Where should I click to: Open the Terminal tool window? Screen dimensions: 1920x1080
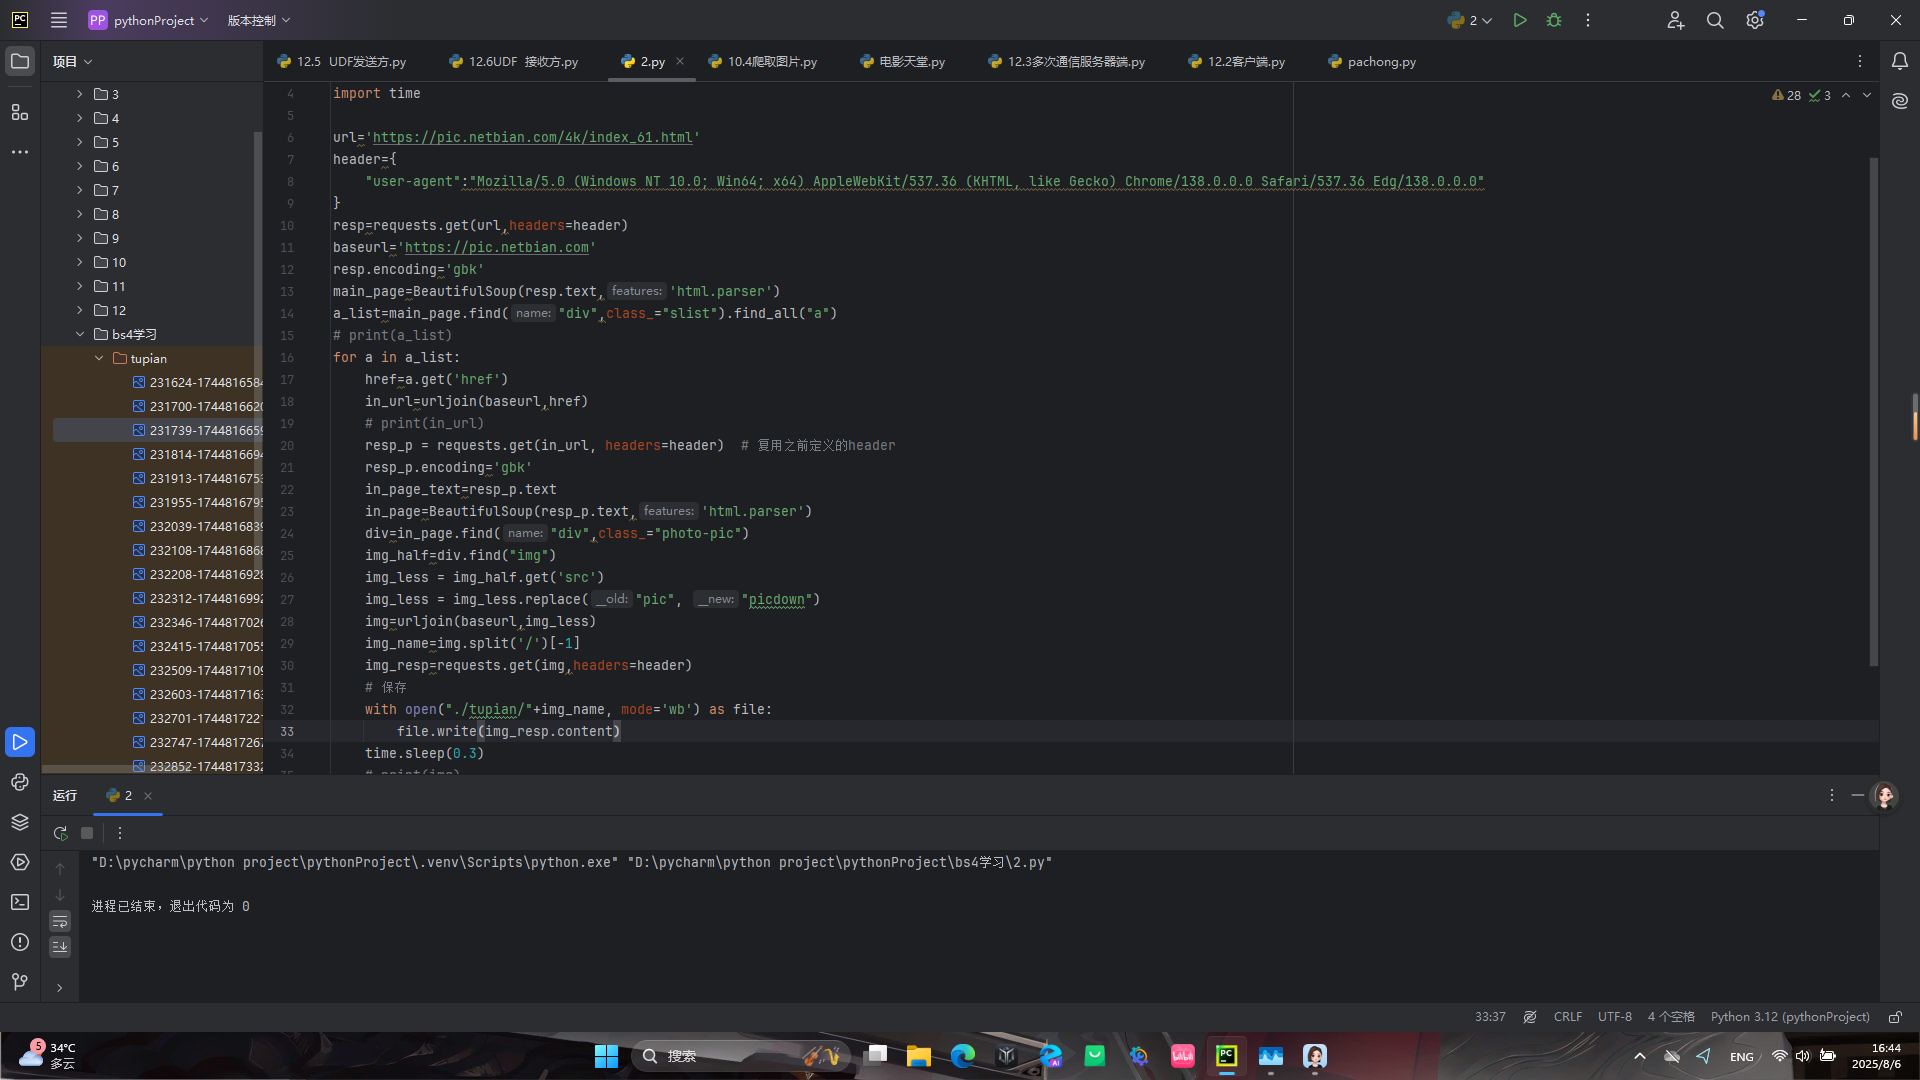(x=20, y=902)
